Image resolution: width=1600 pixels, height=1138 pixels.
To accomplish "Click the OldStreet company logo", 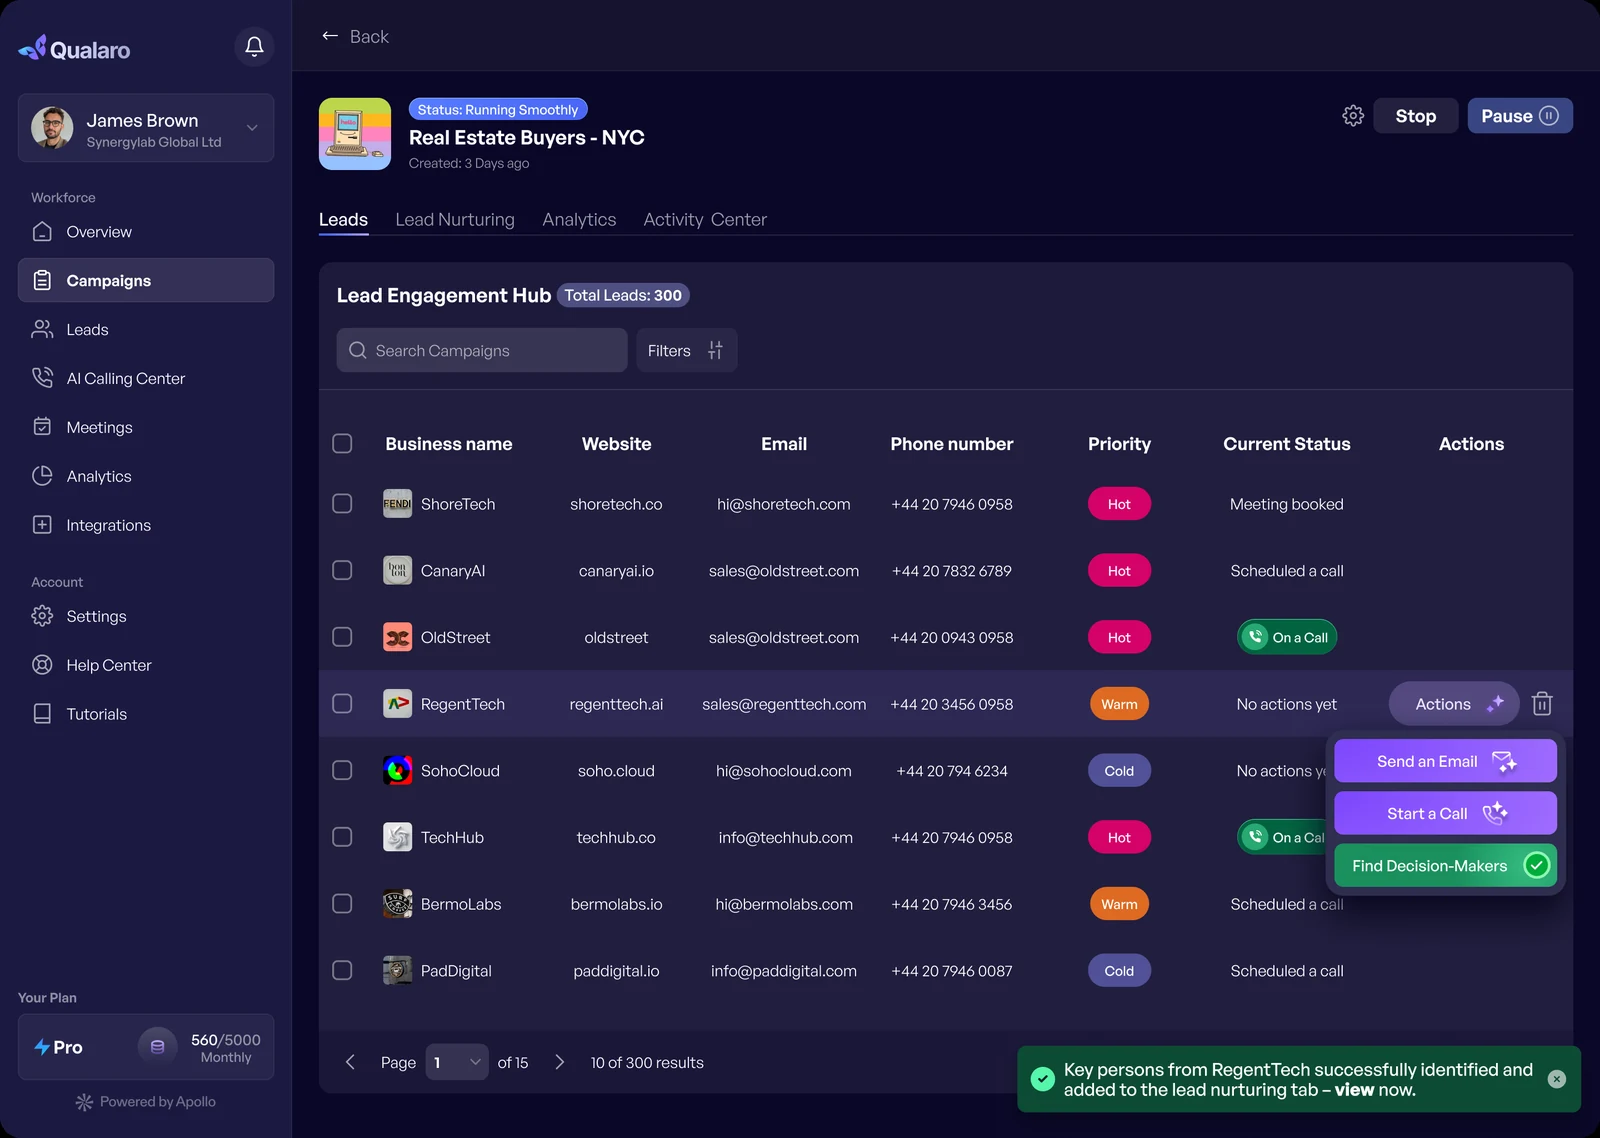I will pyautogui.click(x=397, y=637).
